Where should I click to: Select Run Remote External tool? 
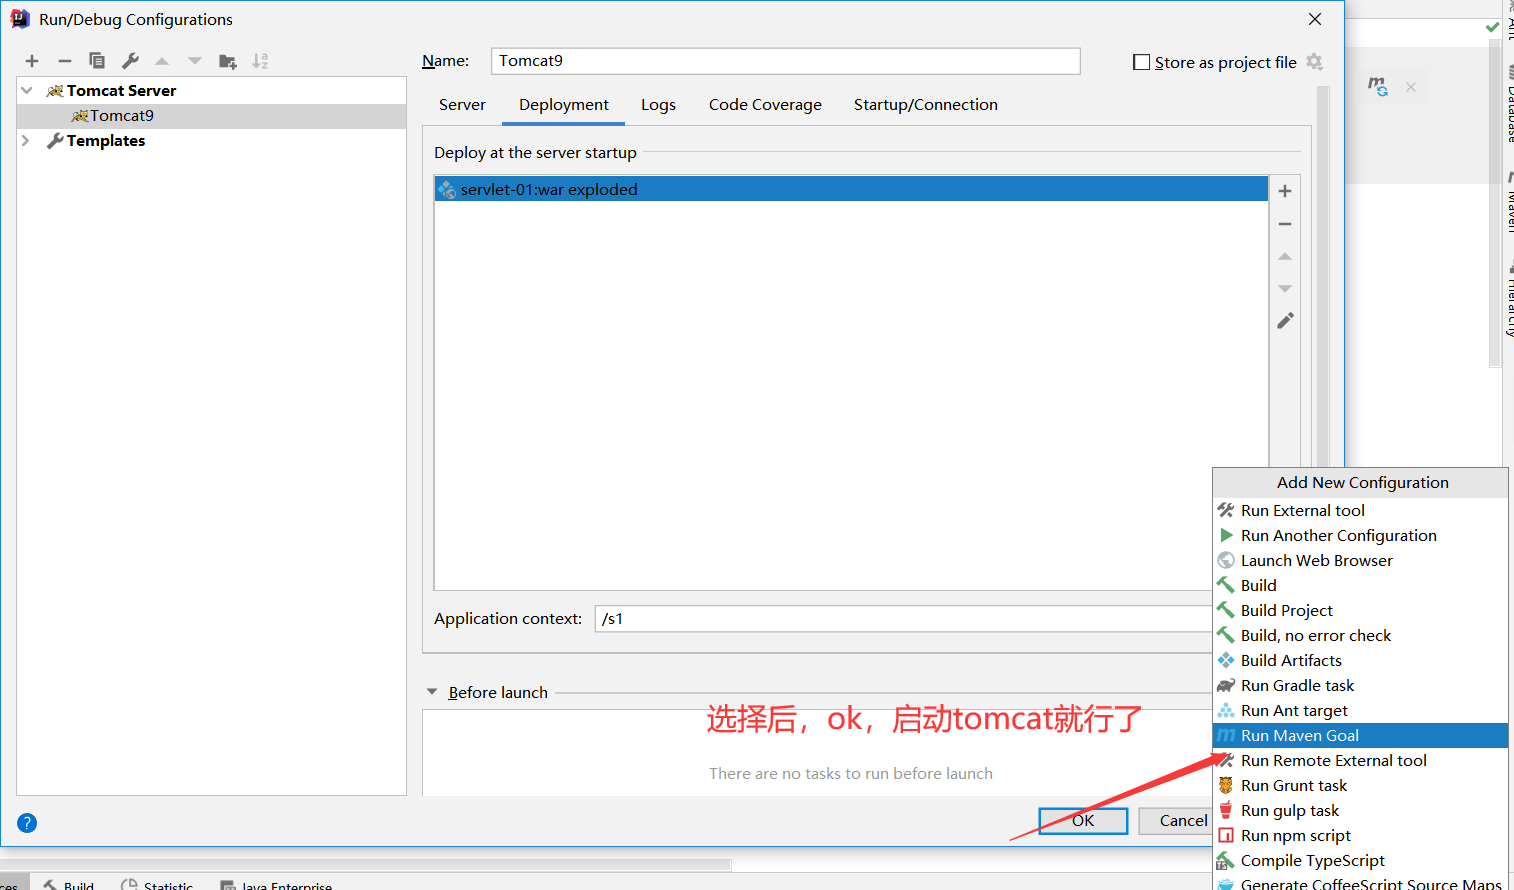pyautogui.click(x=1360, y=761)
